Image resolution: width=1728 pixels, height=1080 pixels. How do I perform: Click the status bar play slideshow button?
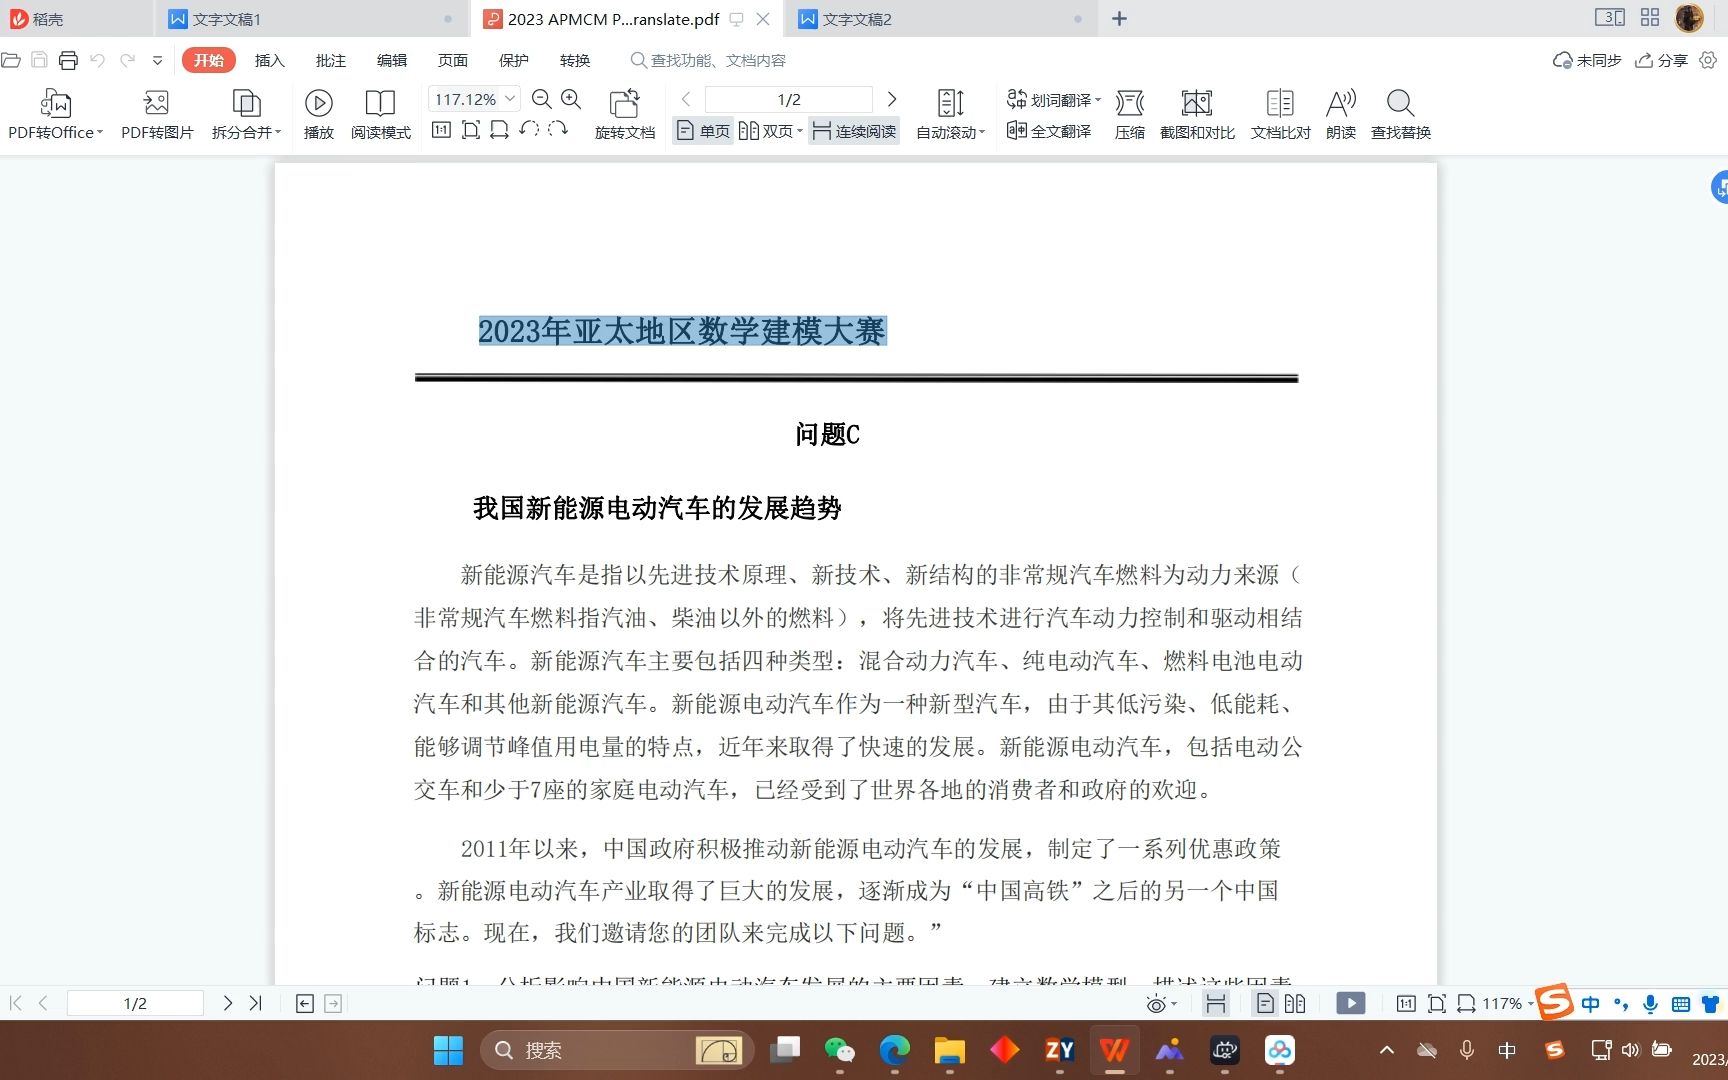pos(1350,1003)
